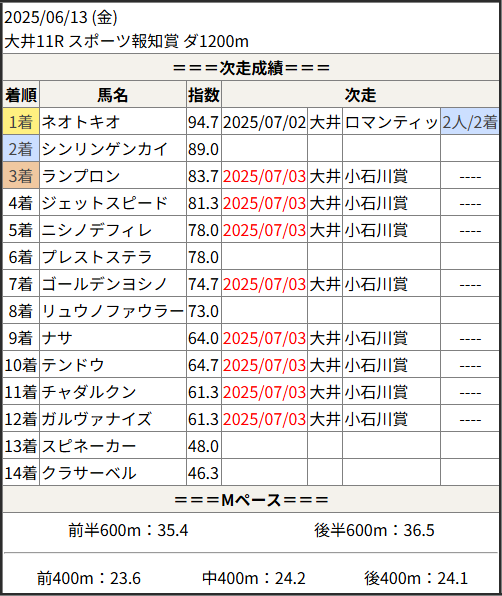This screenshot has width=502, height=596.
Task: Select the horse name シンリンゲンカイ
Action: click(x=105, y=149)
